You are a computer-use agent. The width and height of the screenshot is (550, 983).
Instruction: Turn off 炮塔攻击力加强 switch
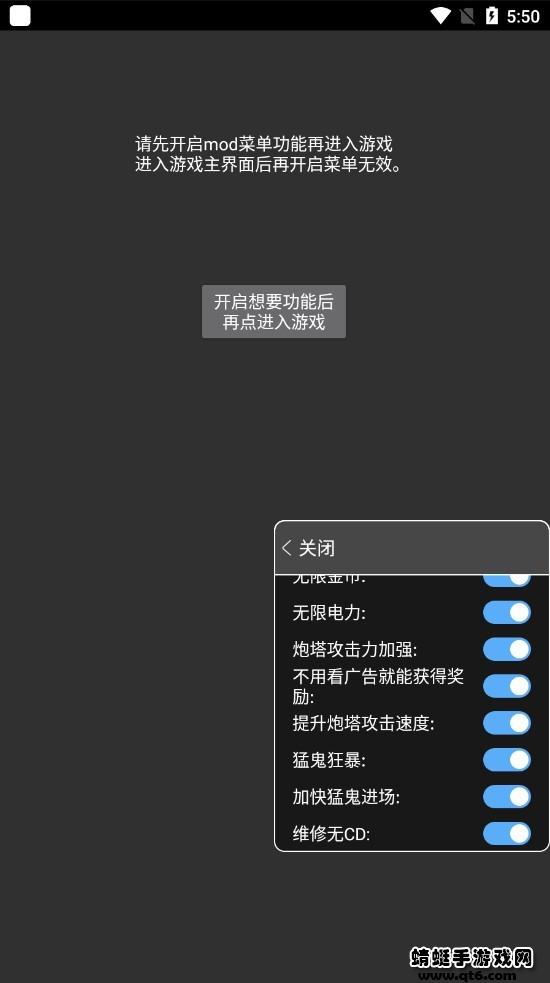pyautogui.click(x=507, y=649)
